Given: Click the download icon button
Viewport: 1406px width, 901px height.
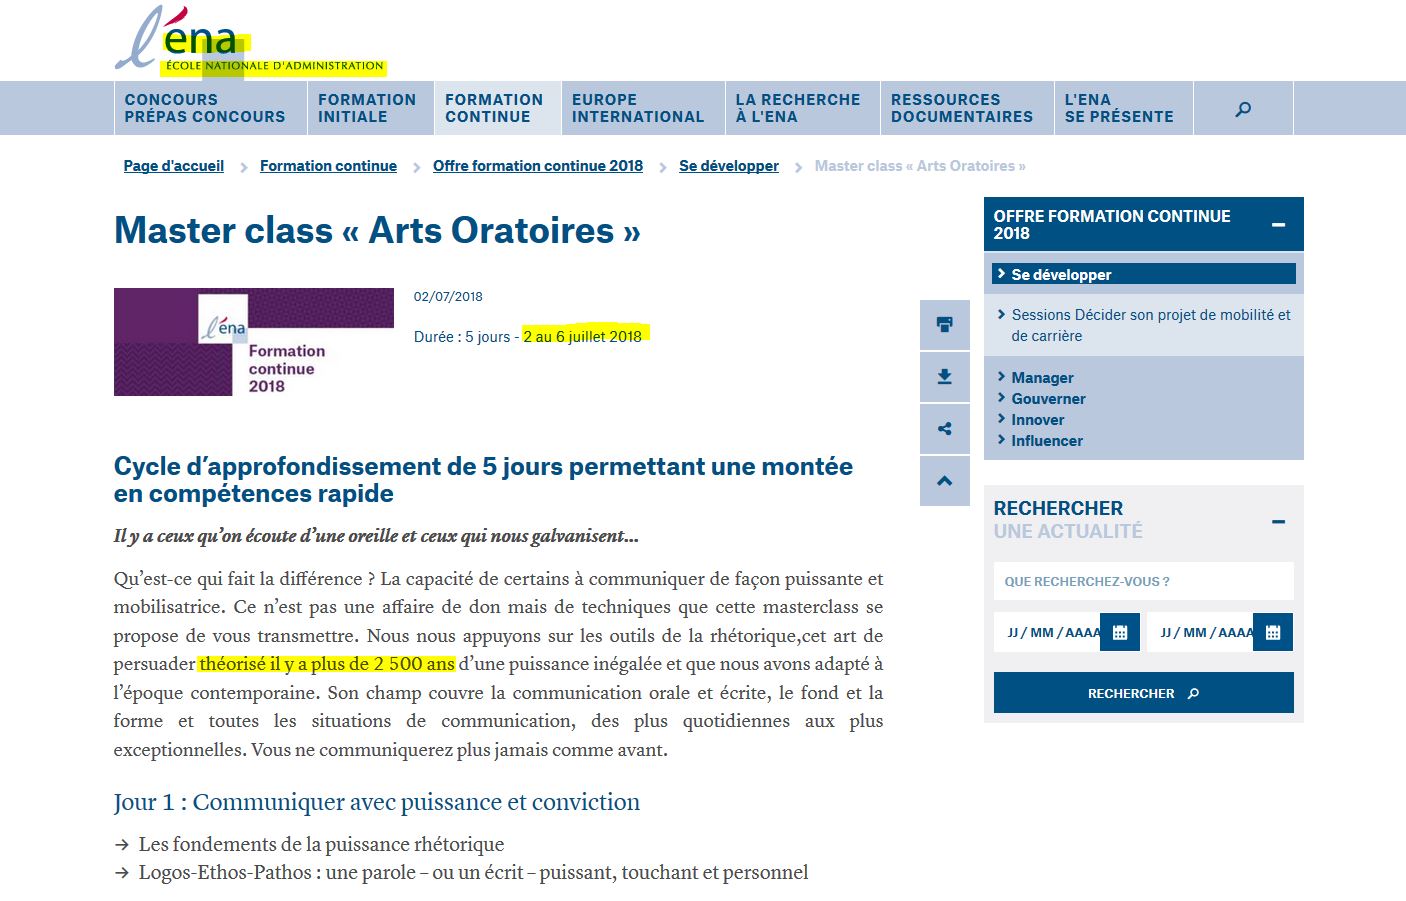Looking at the screenshot, I should (944, 377).
